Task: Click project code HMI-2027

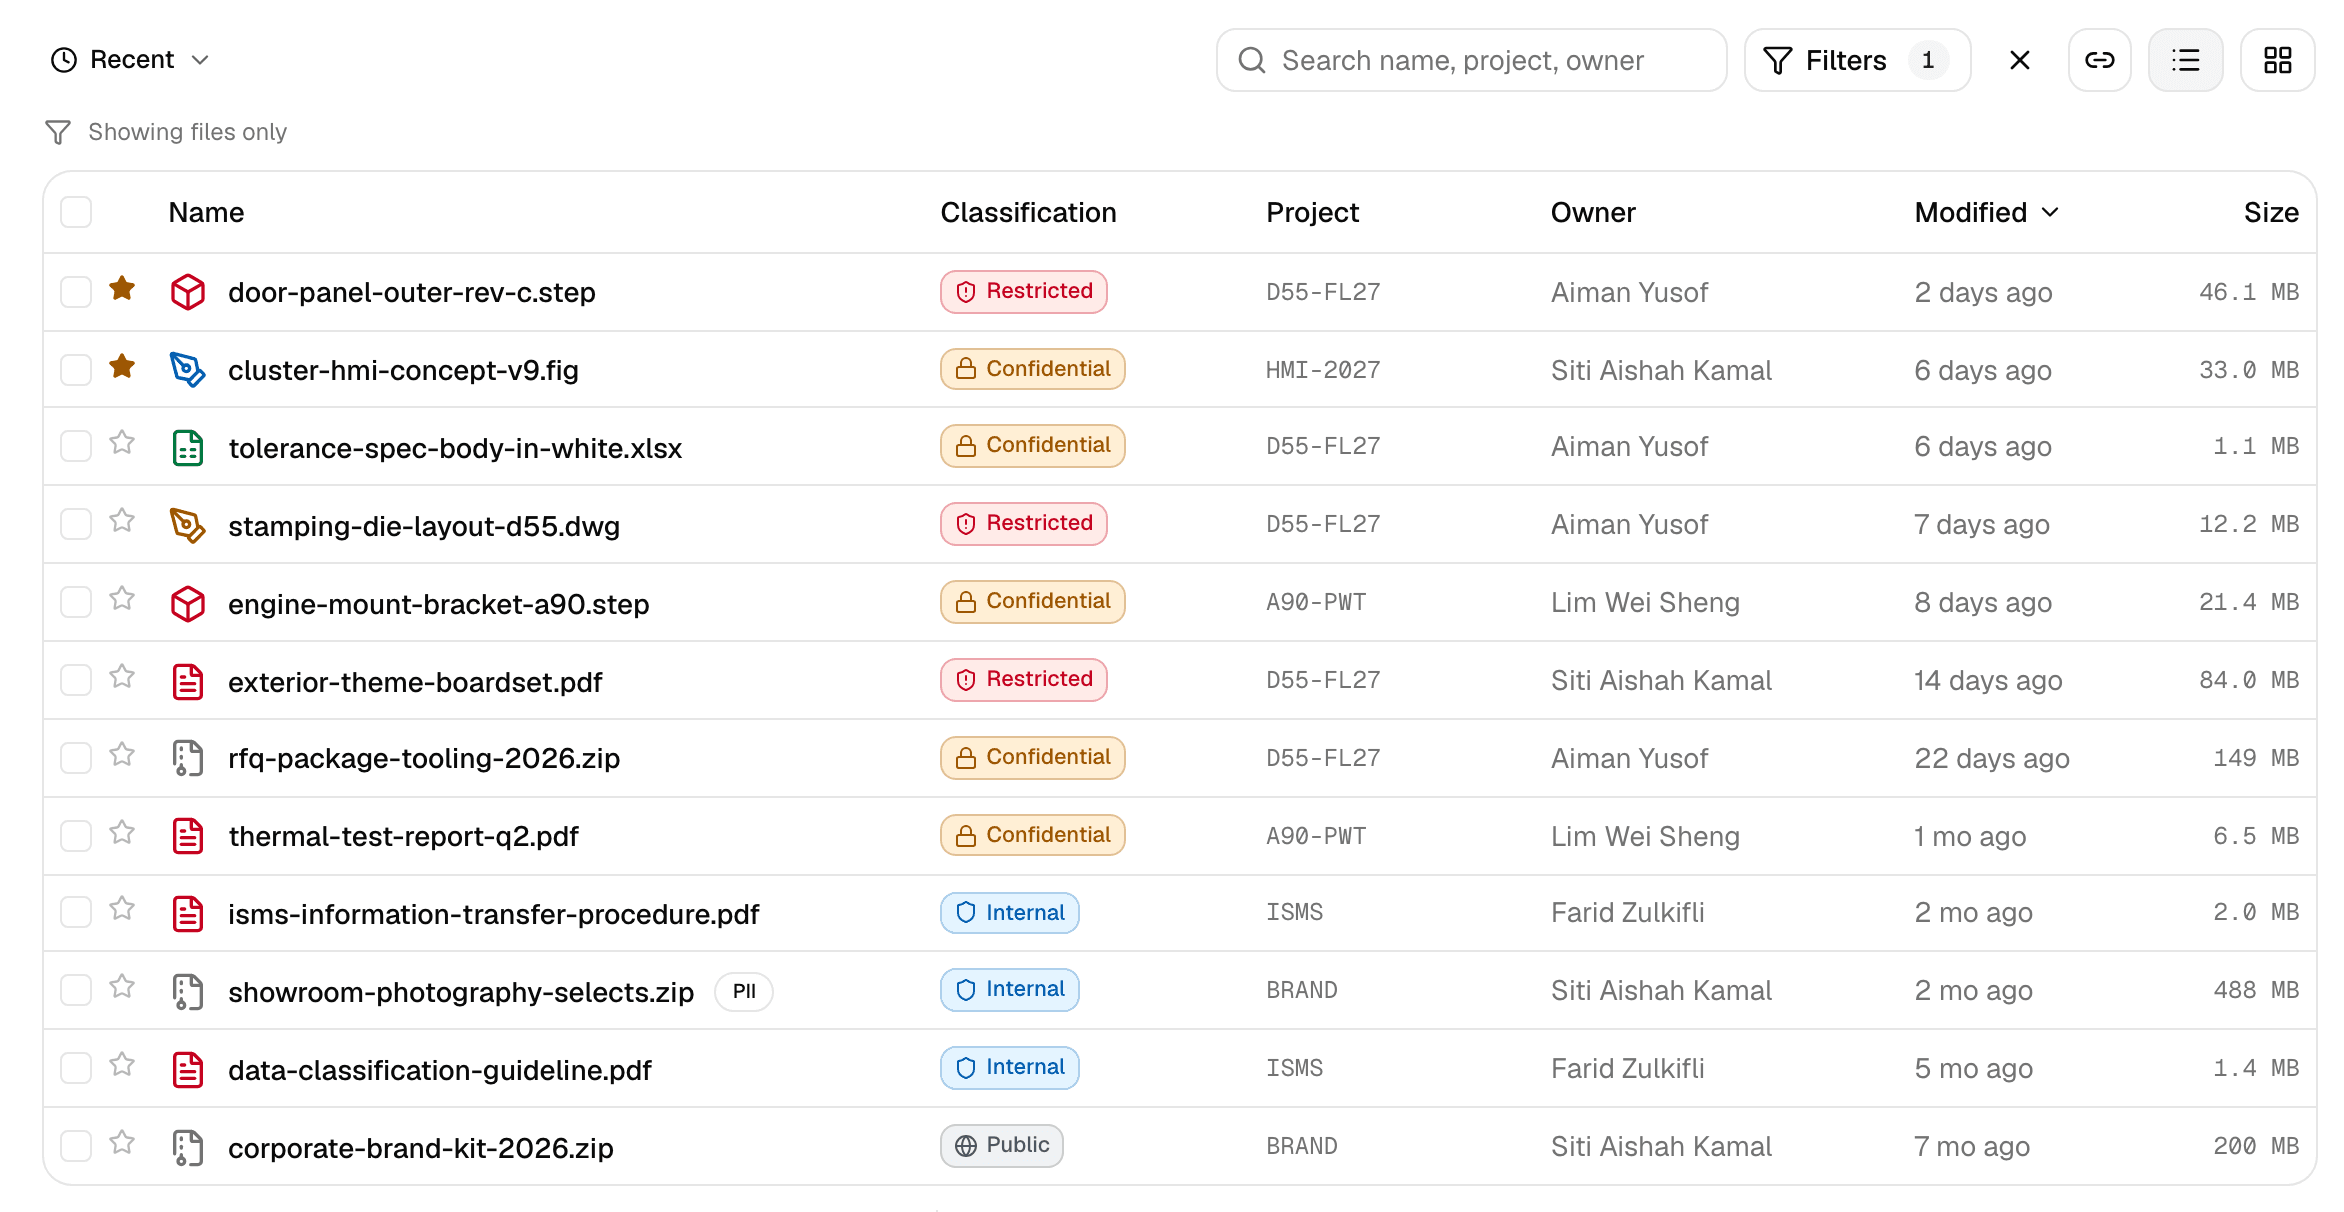Action: pos(1322,370)
